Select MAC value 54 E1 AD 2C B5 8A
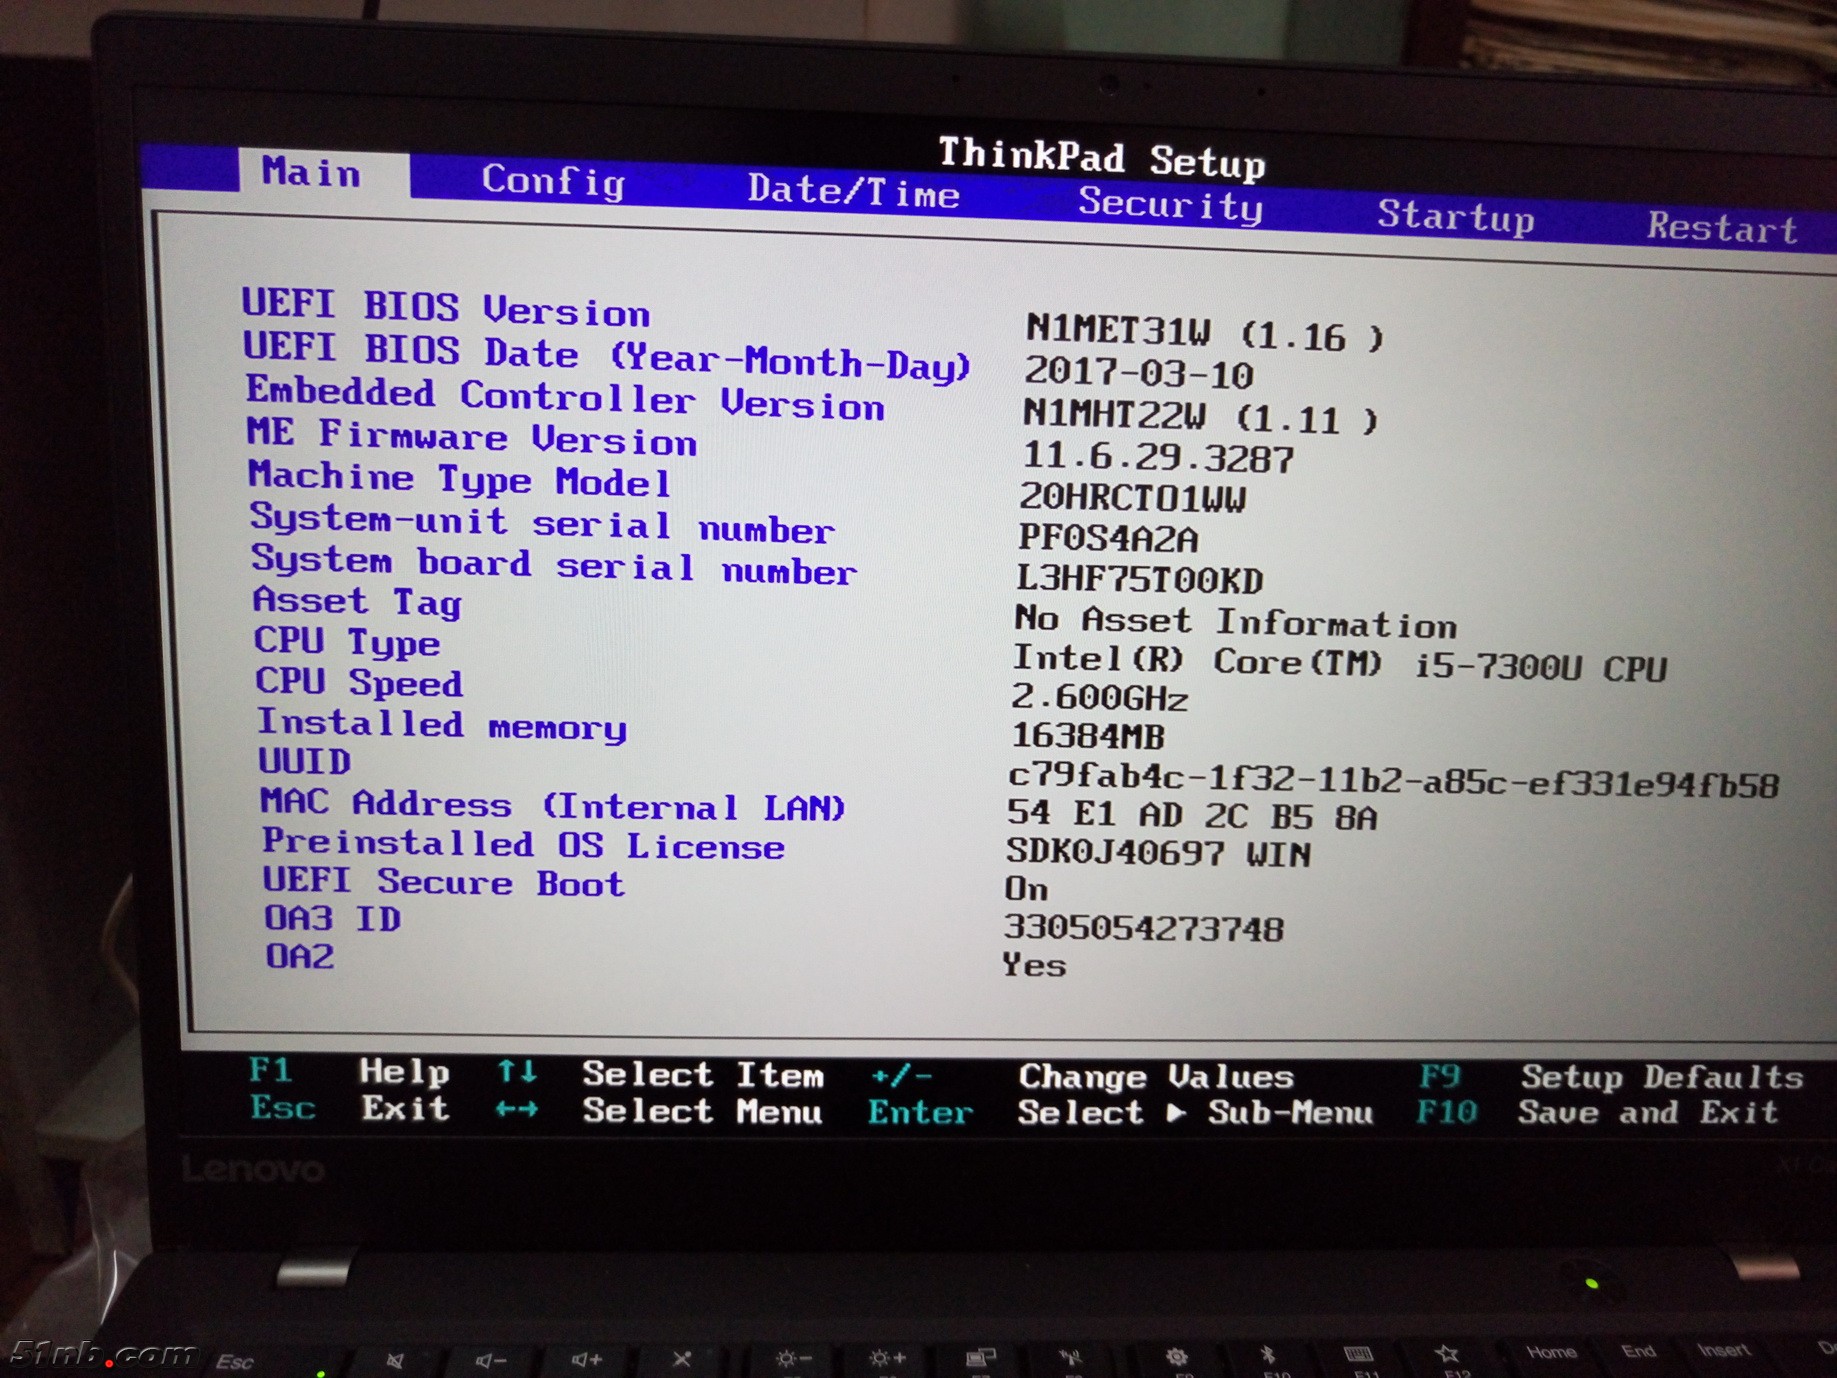The height and width of the screenshot is (1378, 1837). pos(1192,817)
